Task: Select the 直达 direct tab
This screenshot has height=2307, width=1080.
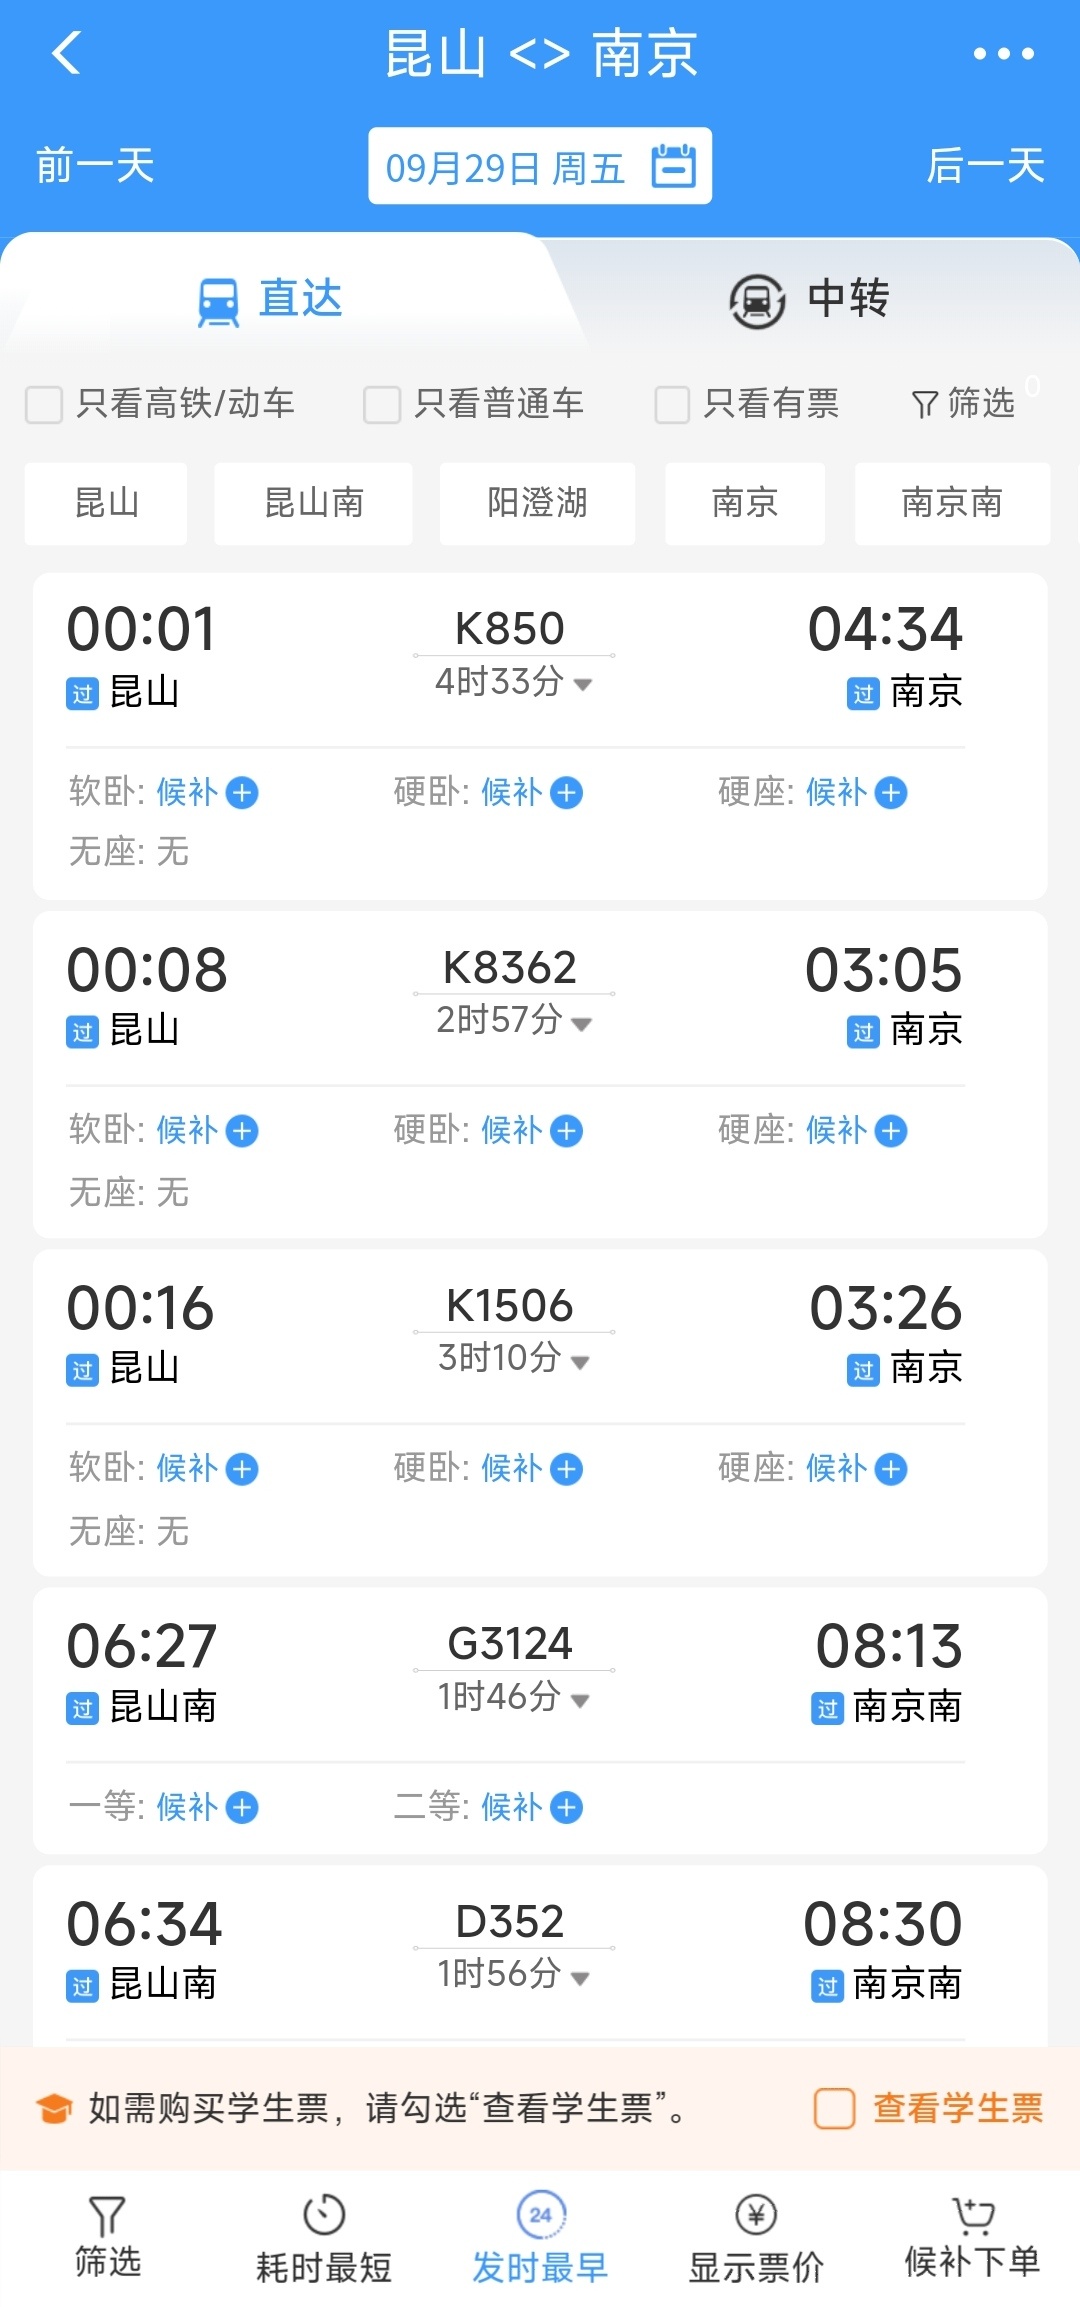Action: click(271, 299)
